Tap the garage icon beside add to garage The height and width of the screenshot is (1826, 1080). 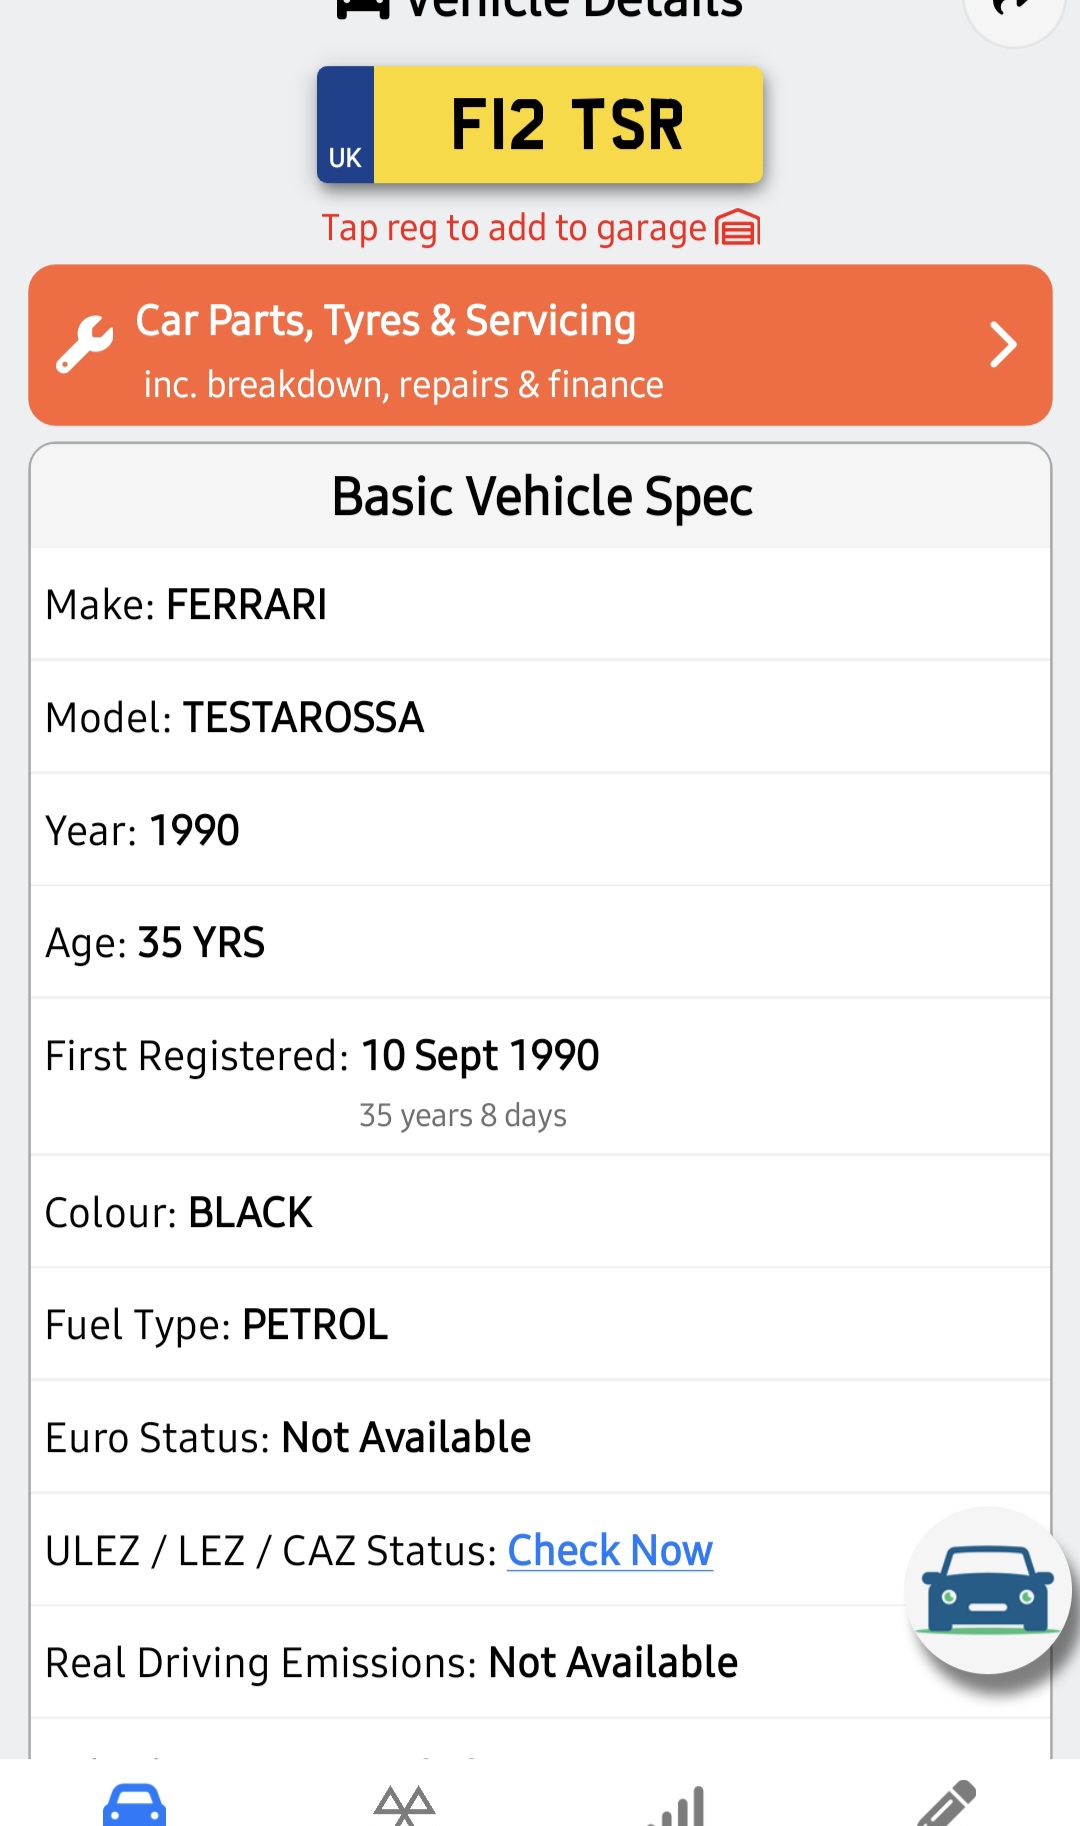pyautogui.click(x=738, y=228)
